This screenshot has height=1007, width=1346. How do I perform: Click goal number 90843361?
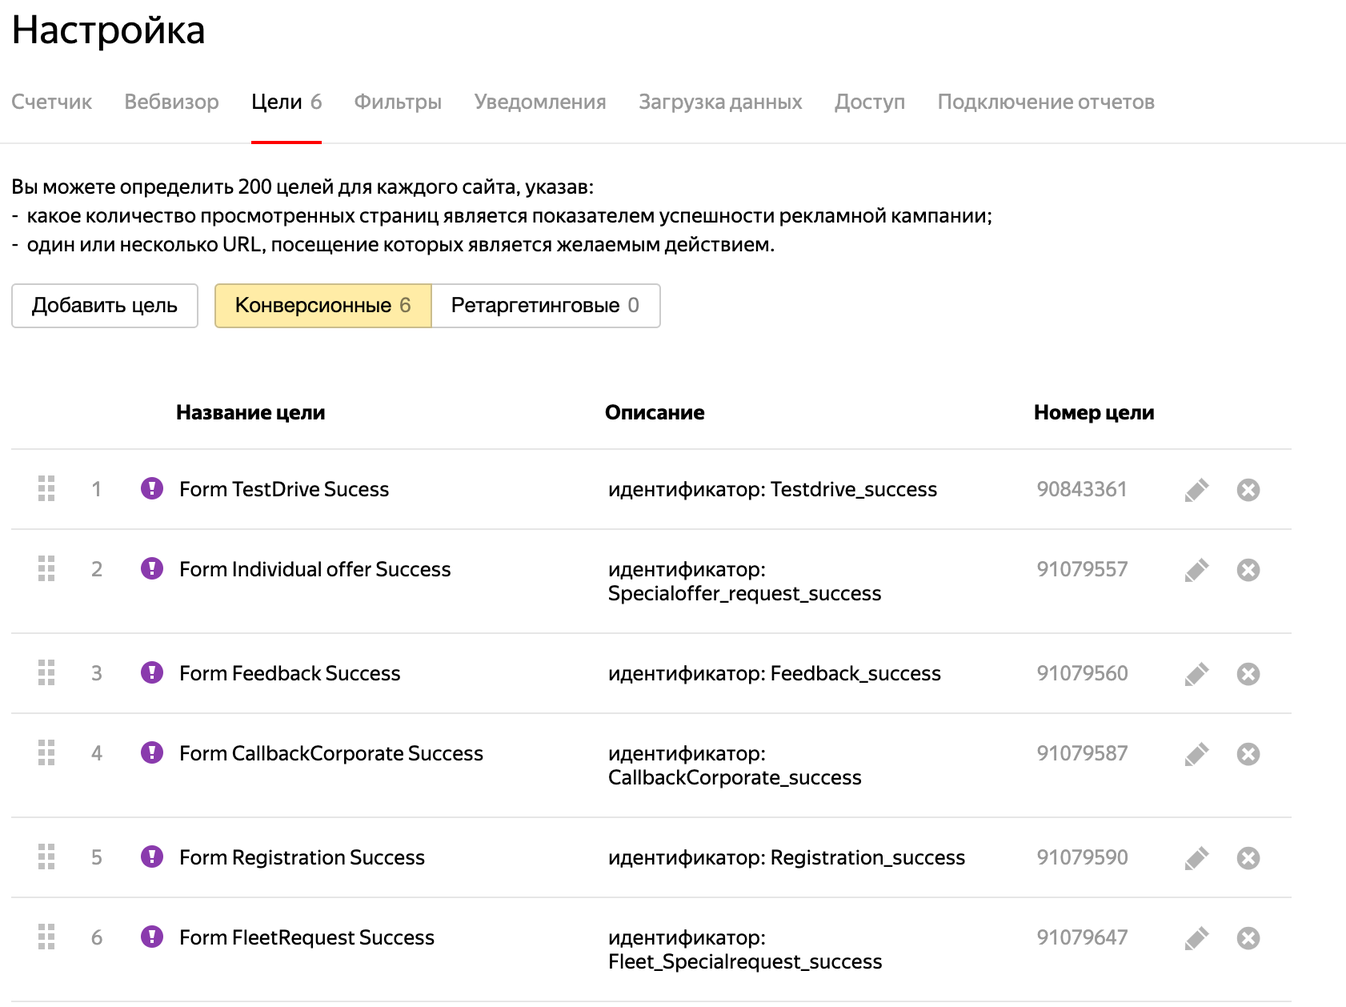1082,489
